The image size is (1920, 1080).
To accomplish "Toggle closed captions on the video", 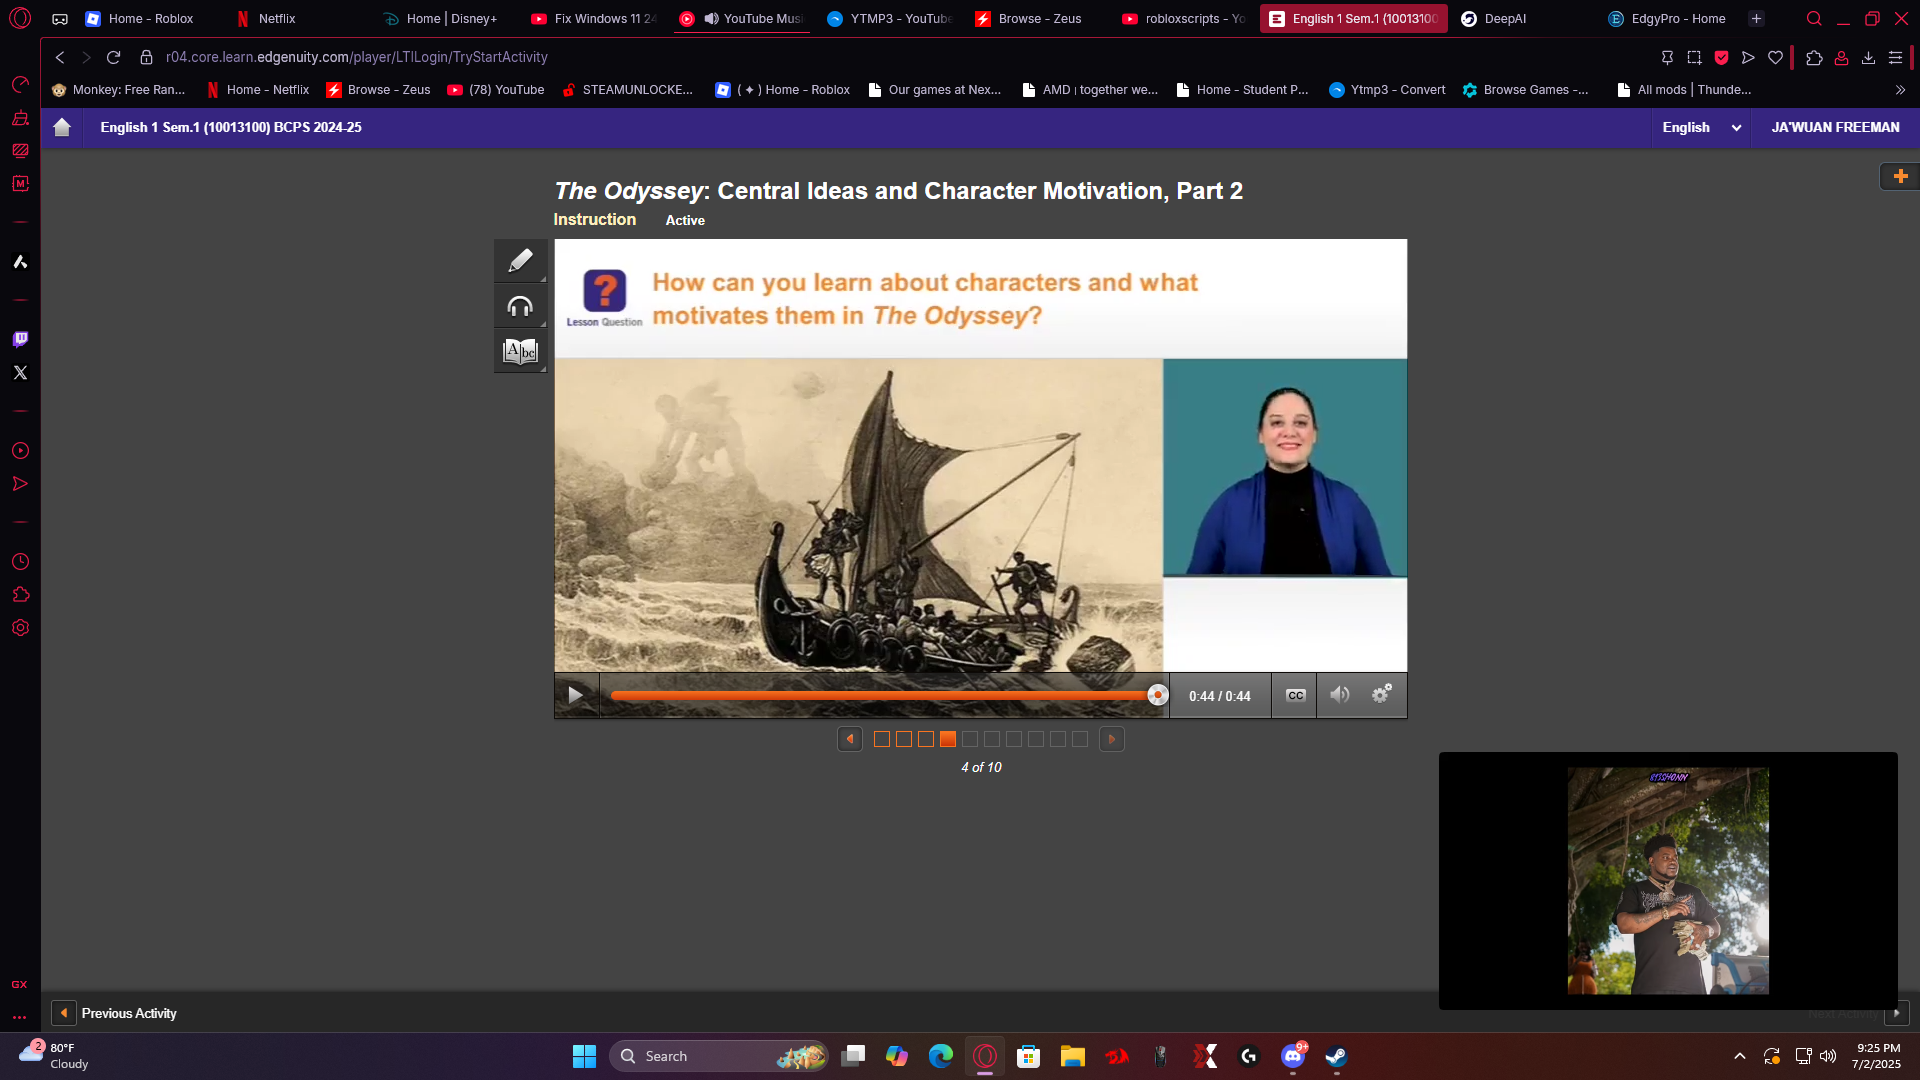I will [1295, 695].
